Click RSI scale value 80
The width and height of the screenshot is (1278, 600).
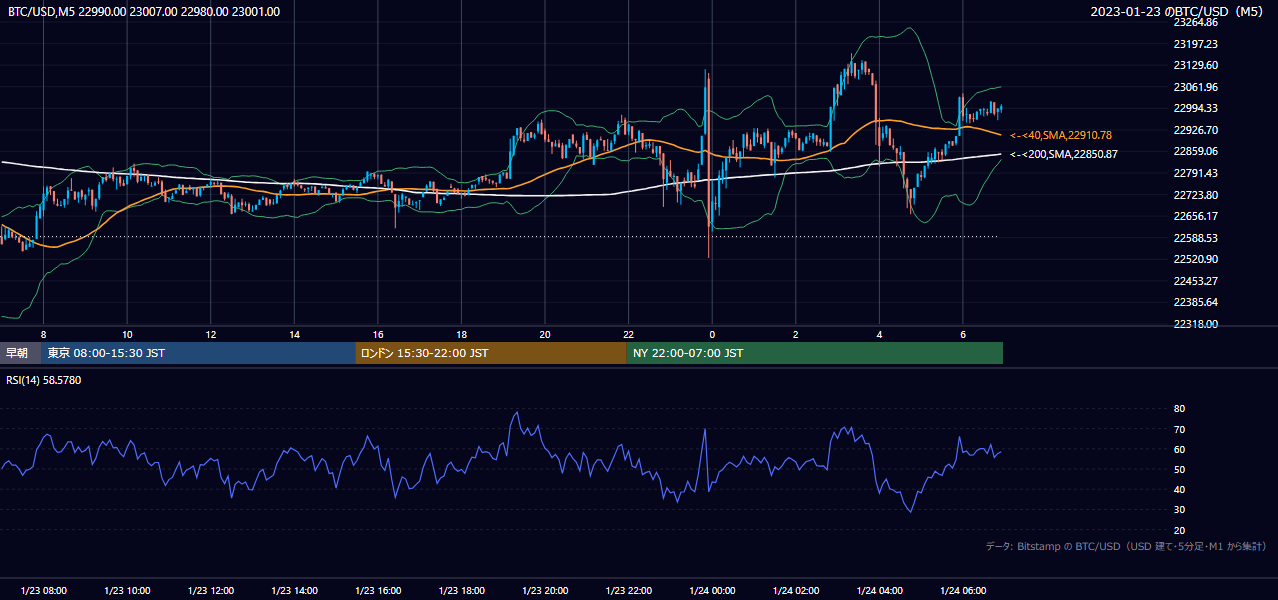click(x=1179, y=409)
